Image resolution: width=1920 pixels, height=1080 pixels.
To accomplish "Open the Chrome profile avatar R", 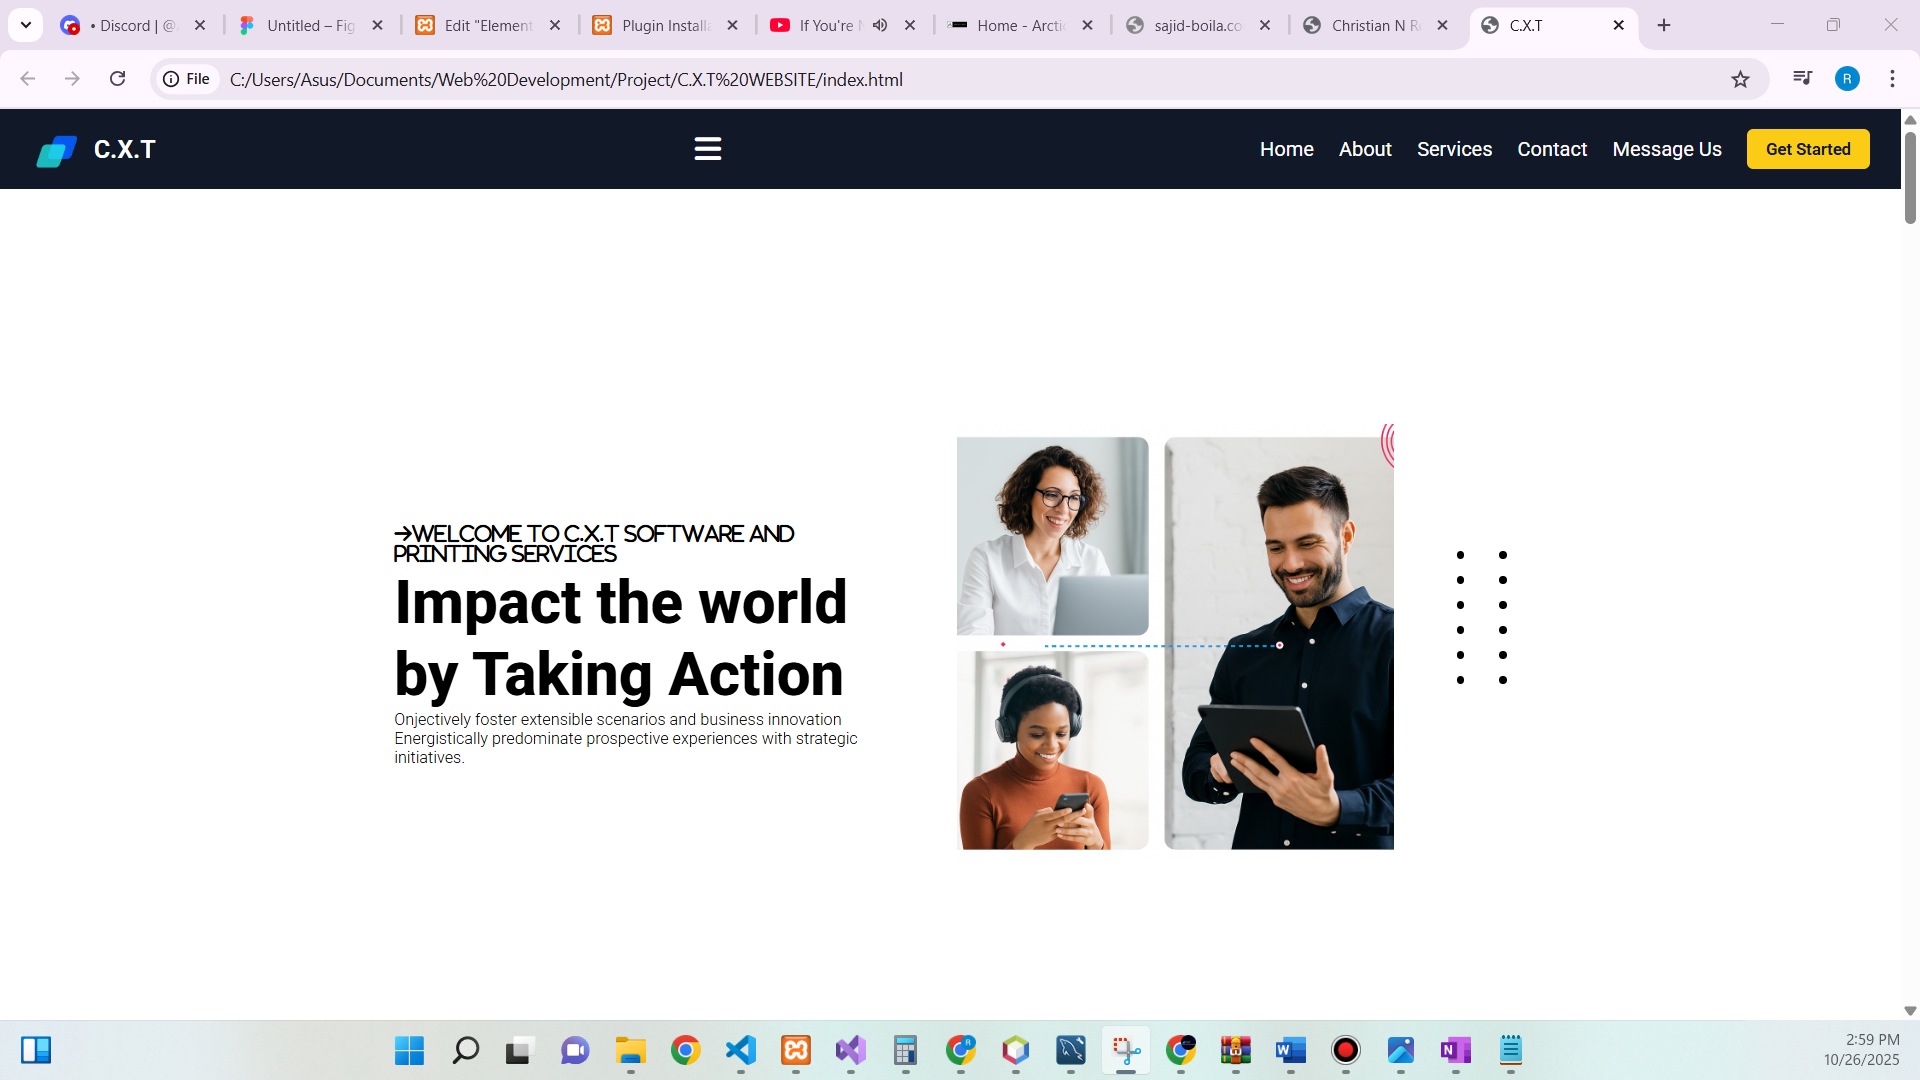I will click(x=1847, y=79).
